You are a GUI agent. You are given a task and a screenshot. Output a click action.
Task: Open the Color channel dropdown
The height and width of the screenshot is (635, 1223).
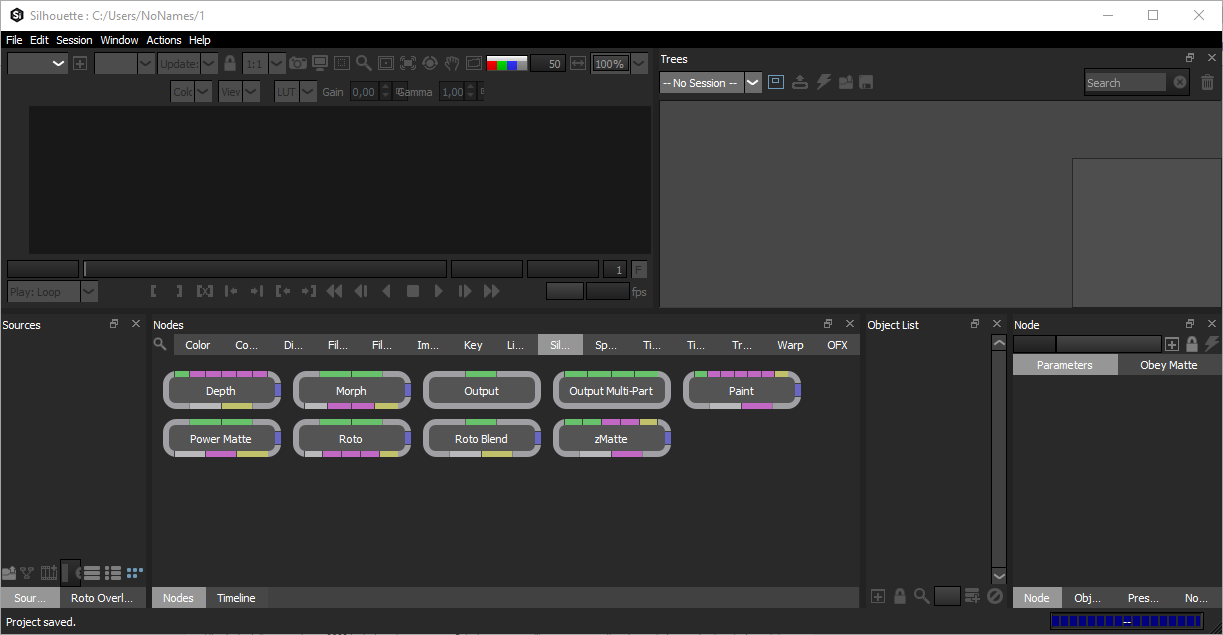pos(191,91)
